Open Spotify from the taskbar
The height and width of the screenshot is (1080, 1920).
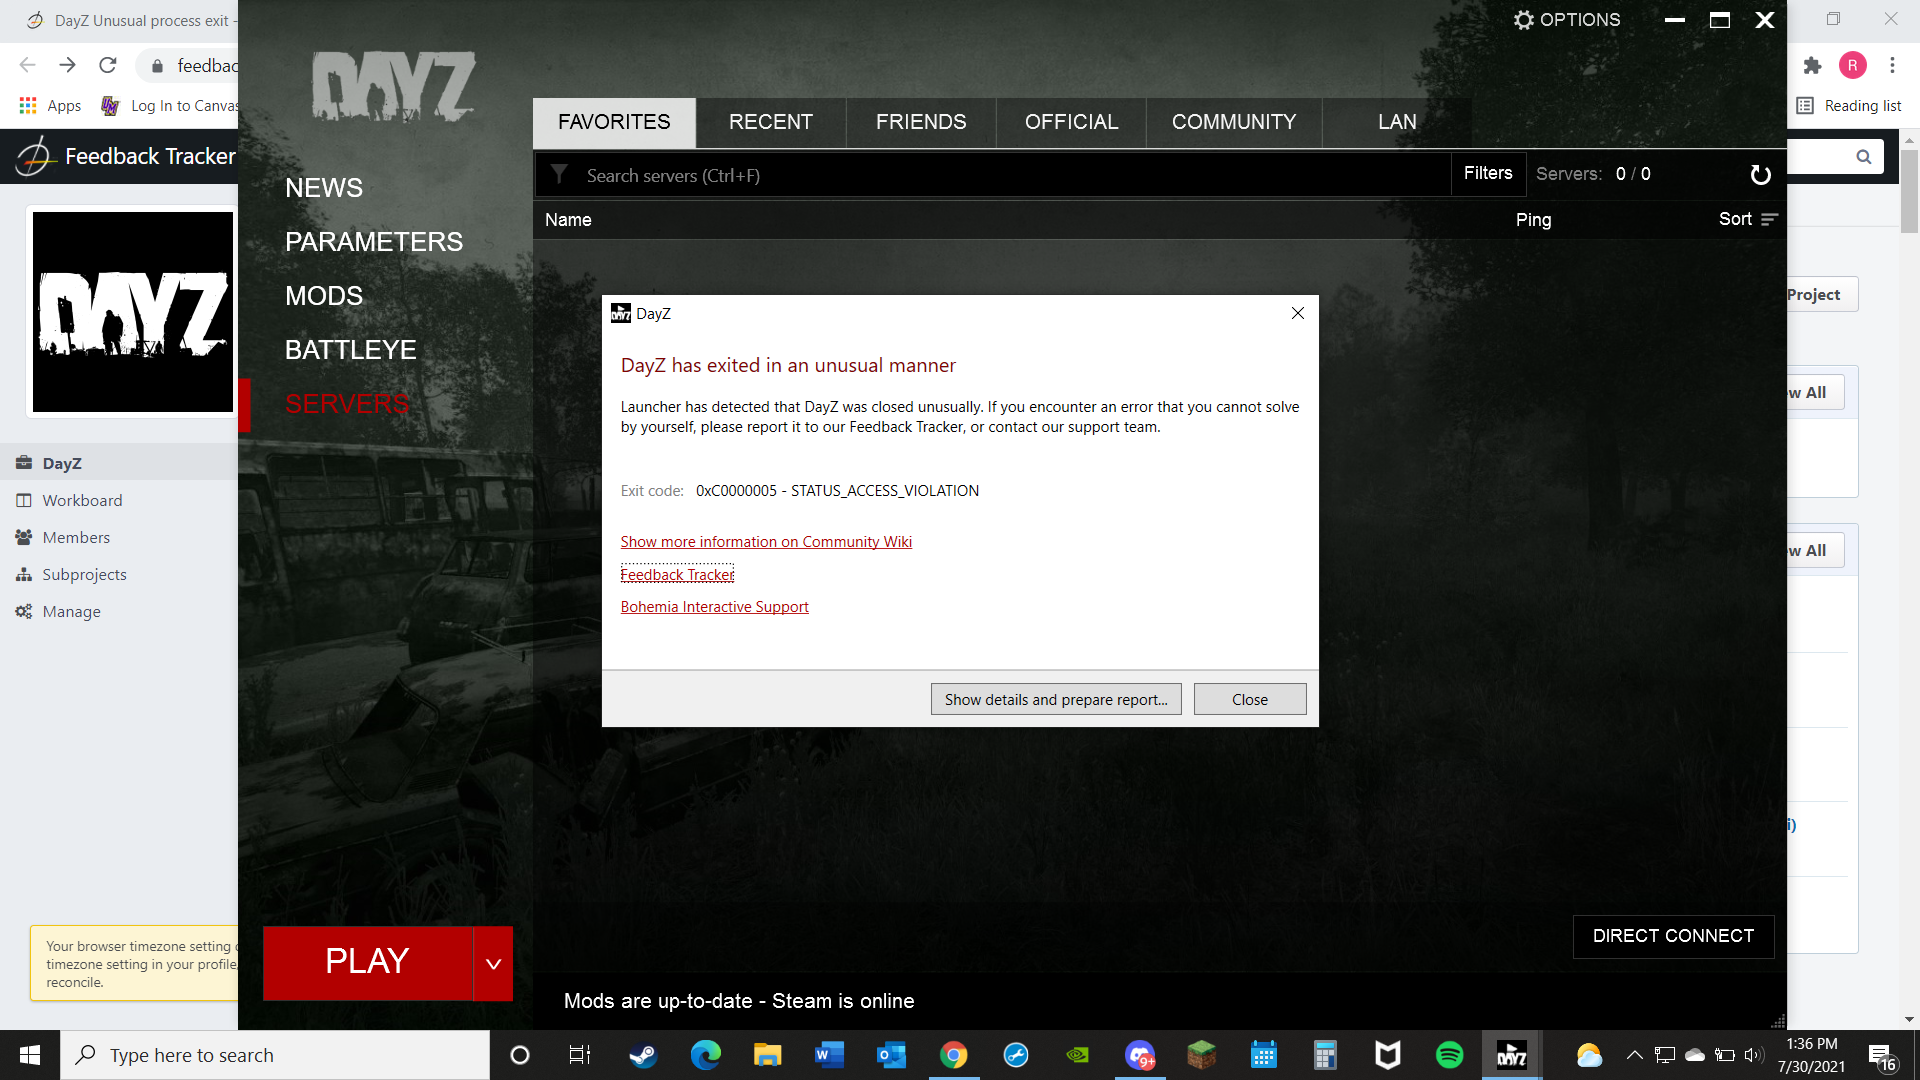[1449, 1055]
